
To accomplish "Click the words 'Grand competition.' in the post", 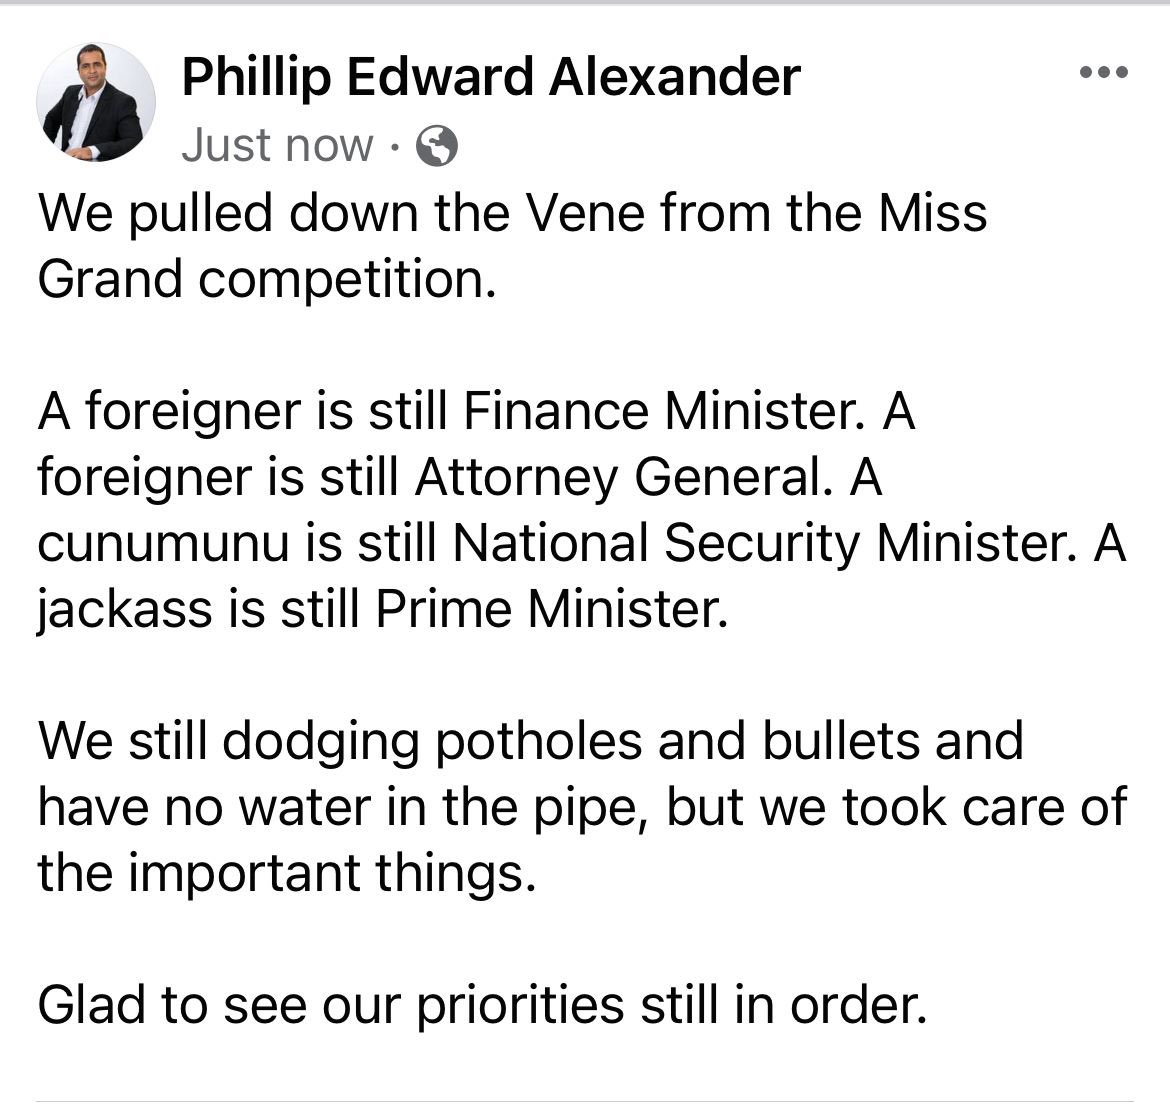I will [266, 279].
